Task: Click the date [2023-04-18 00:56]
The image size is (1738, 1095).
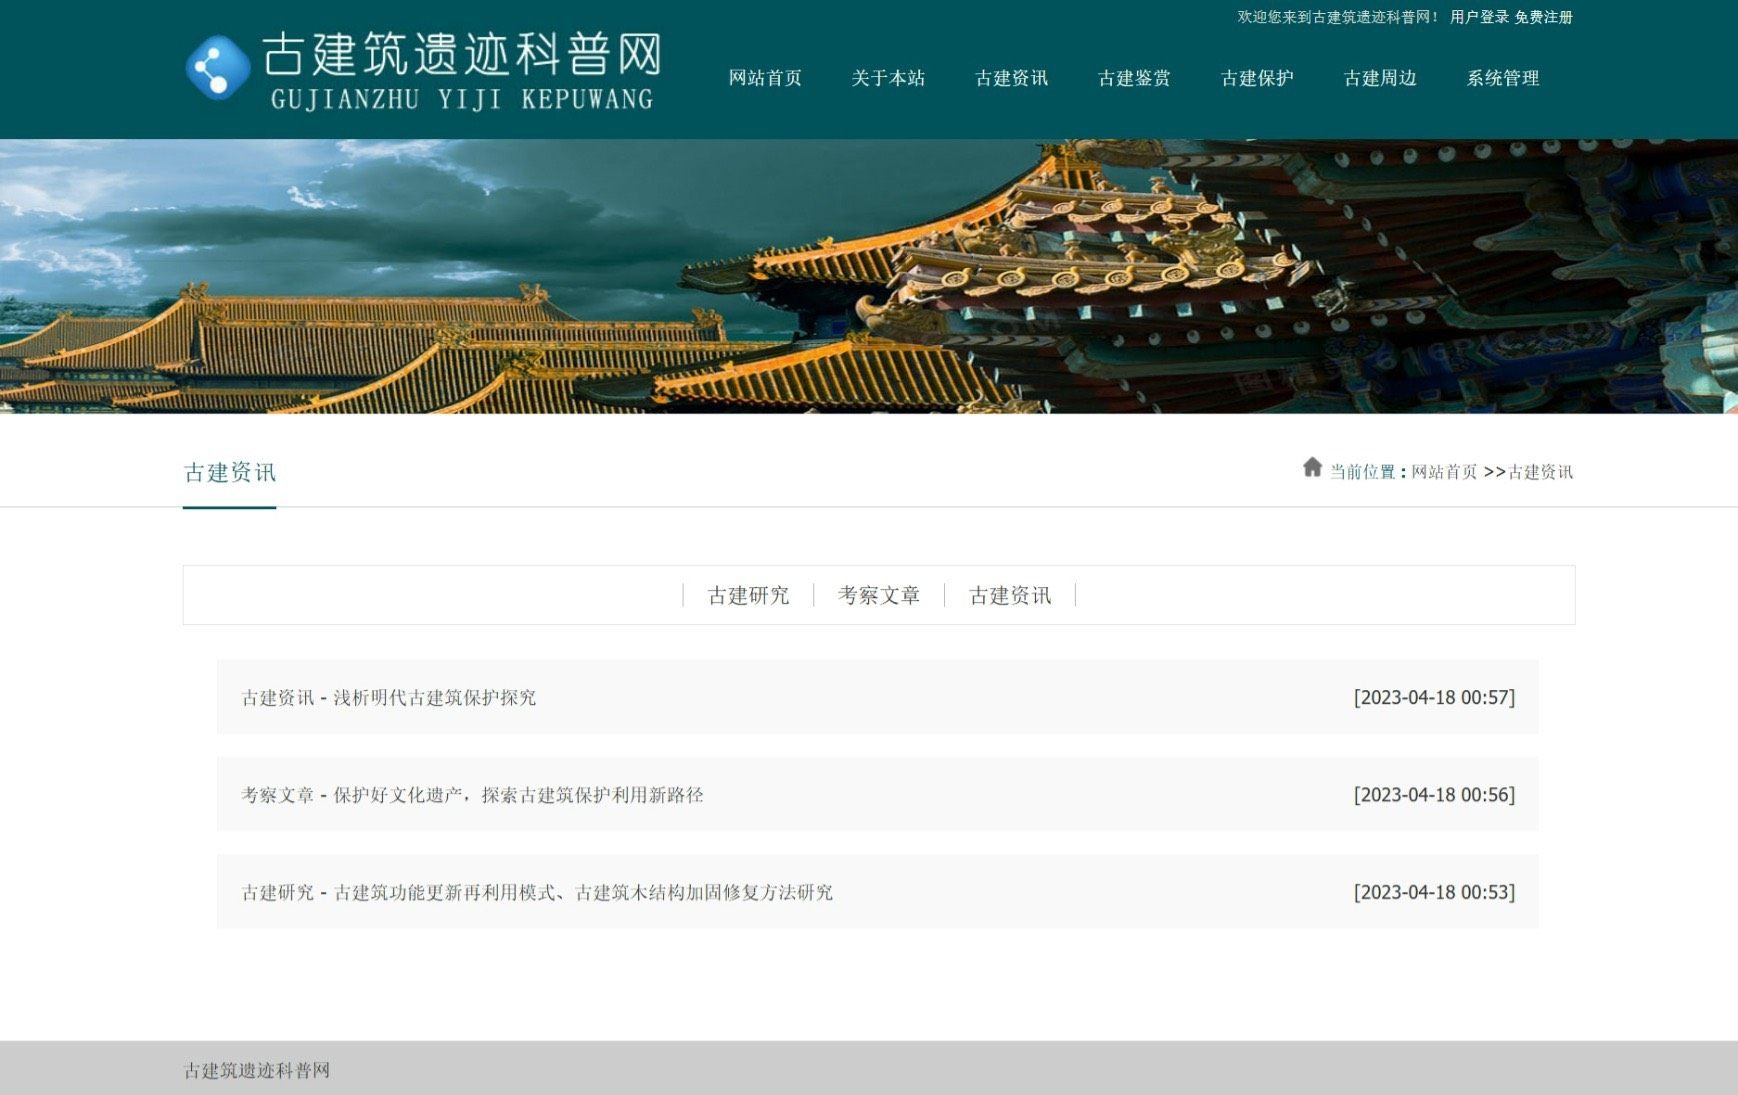Action: [x=1434, y=795]
